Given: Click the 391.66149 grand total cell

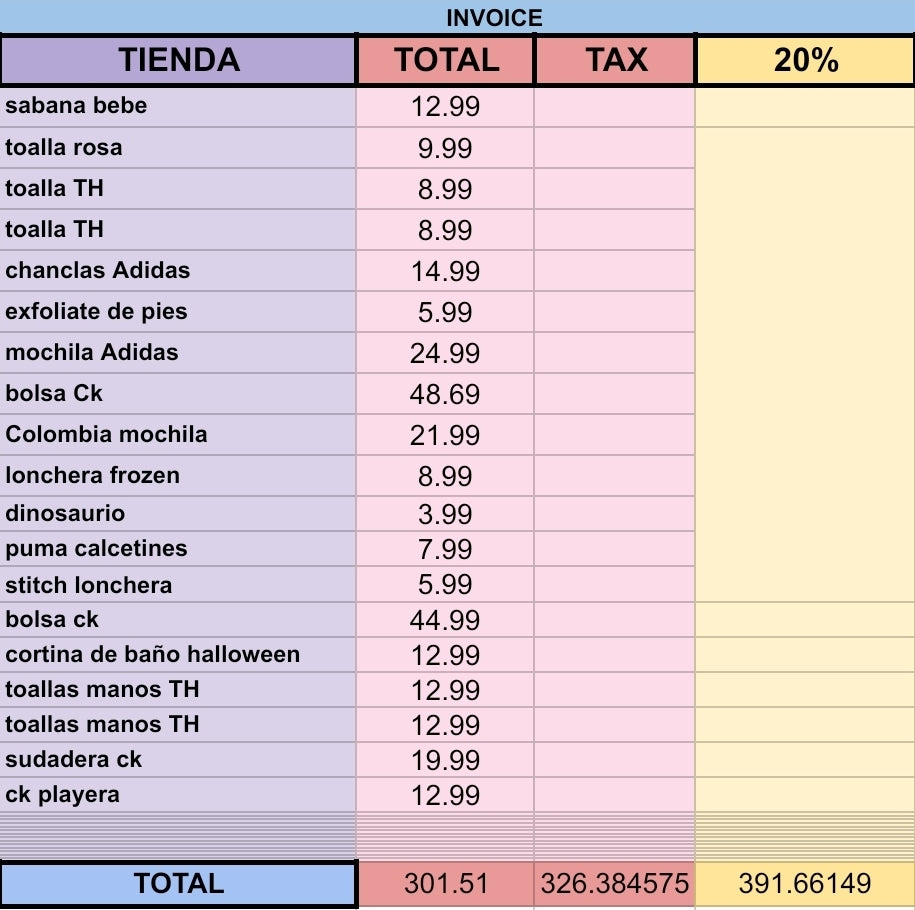Looking at the screenshot, I should point(805,884).
